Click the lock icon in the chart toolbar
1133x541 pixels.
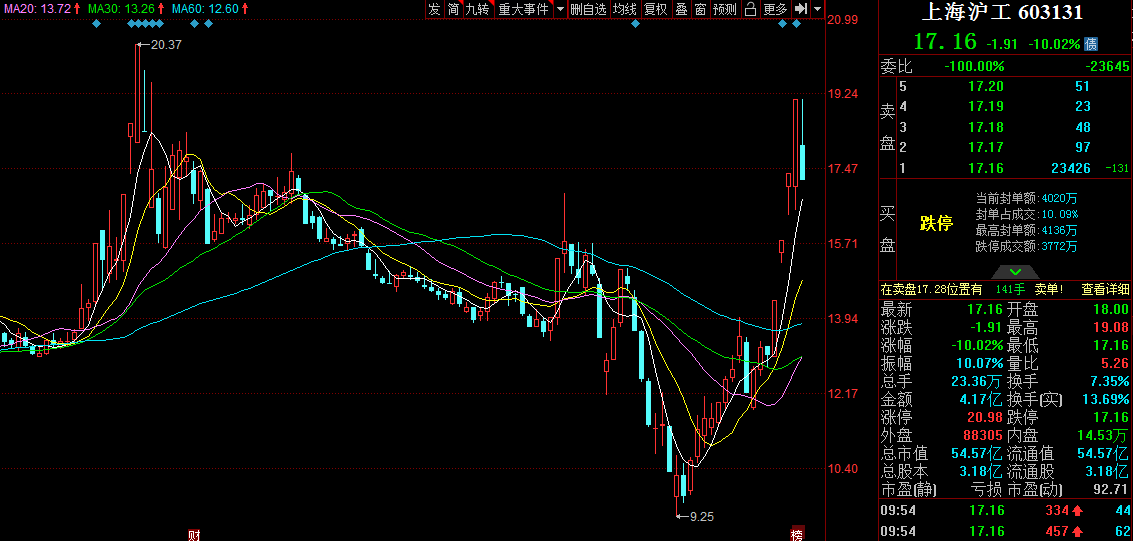coord(750,9)
